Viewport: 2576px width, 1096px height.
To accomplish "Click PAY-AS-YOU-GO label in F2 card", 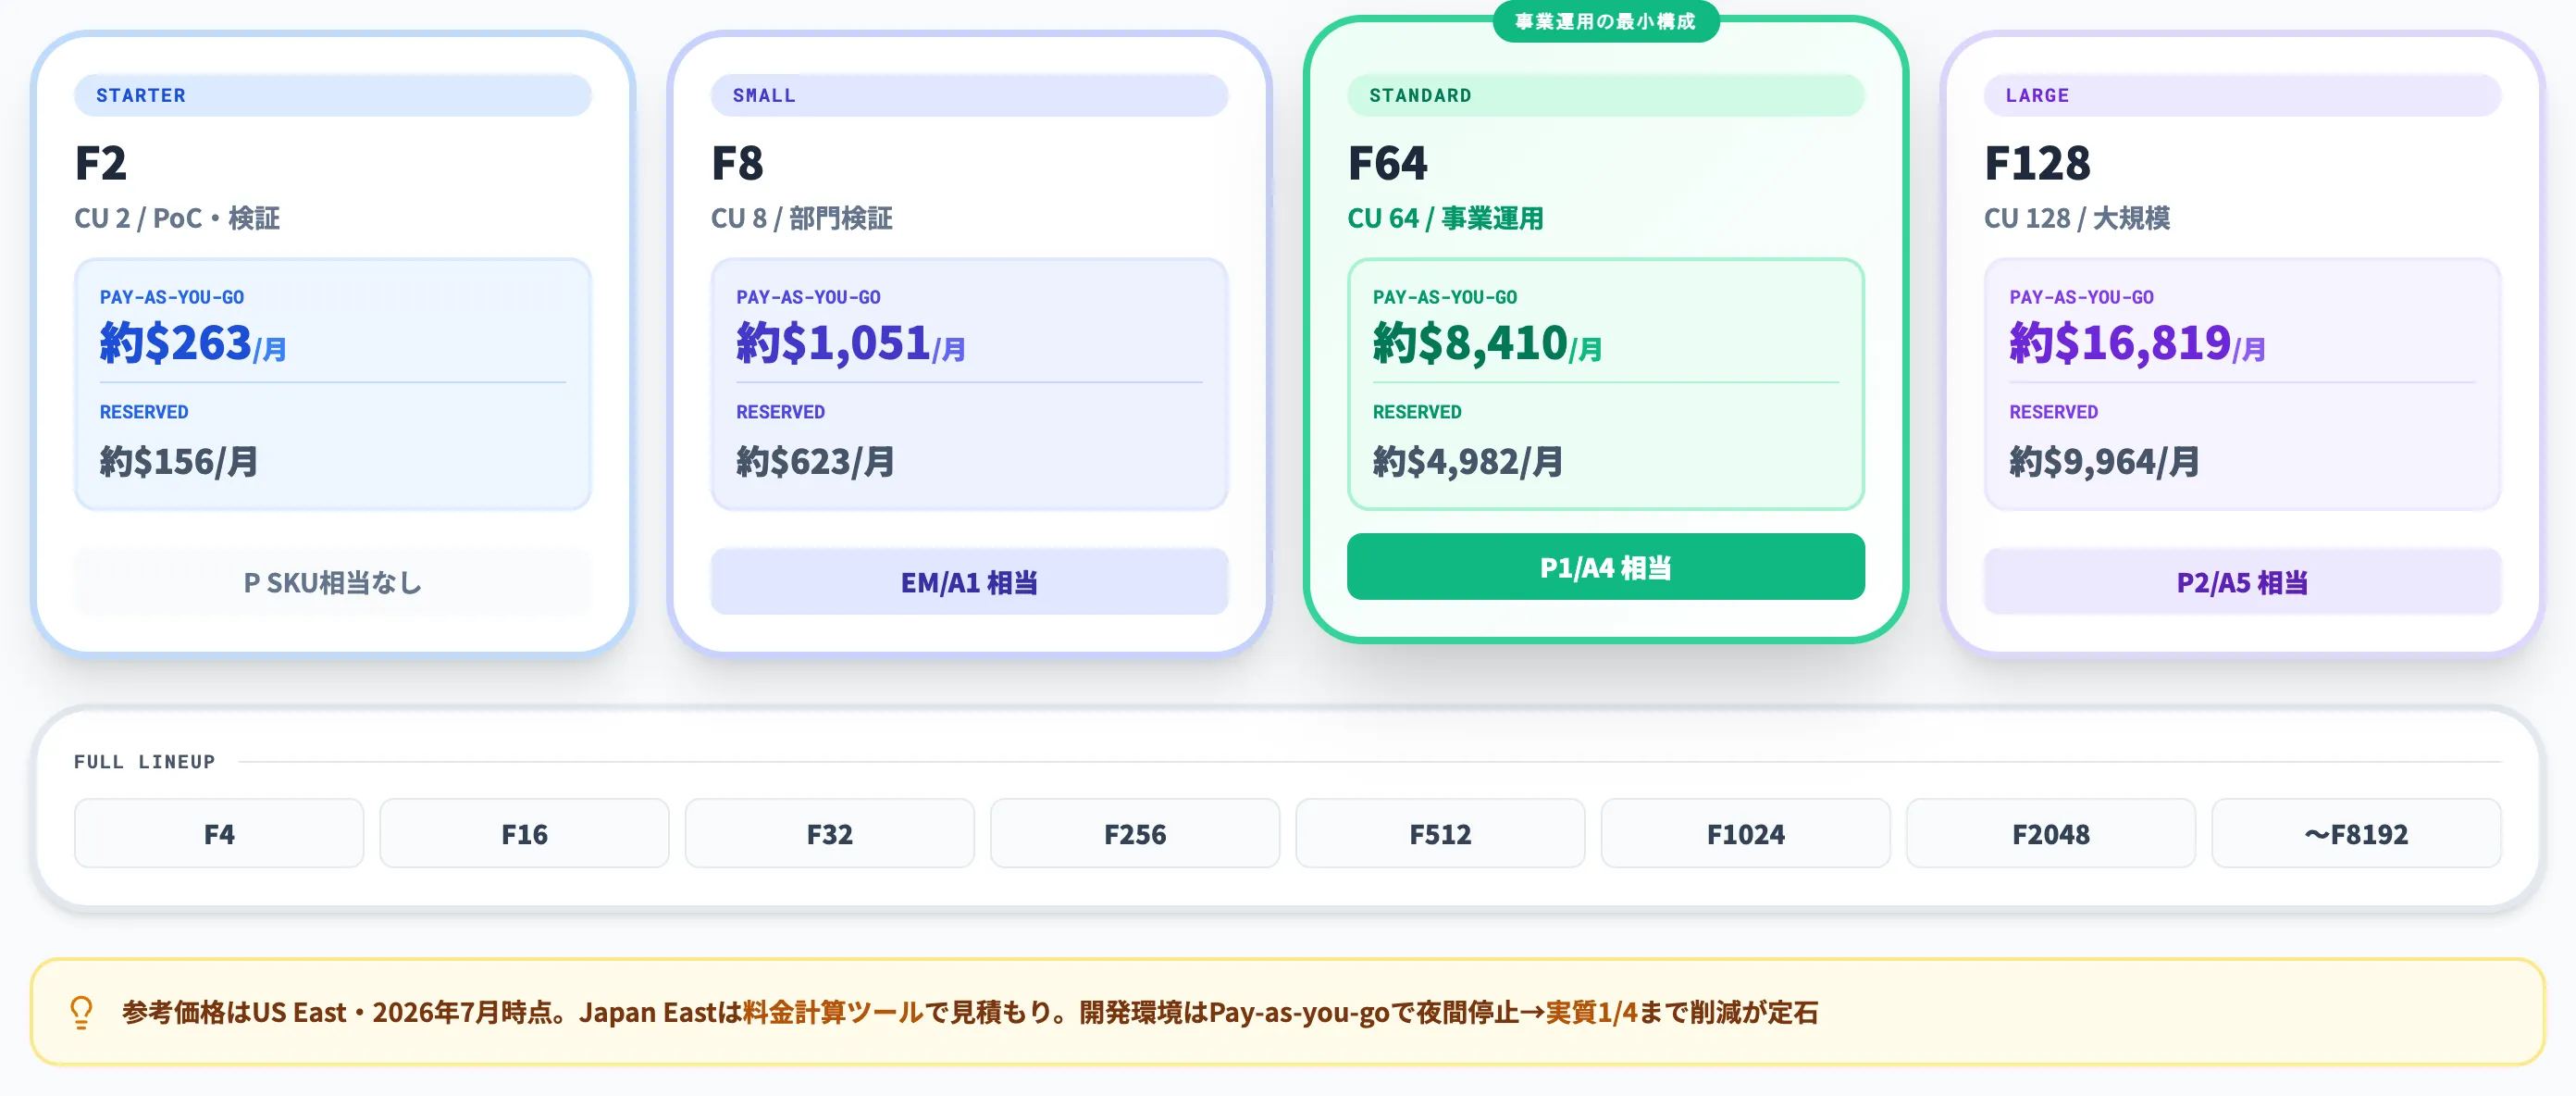I will click(x=172, y=297).
